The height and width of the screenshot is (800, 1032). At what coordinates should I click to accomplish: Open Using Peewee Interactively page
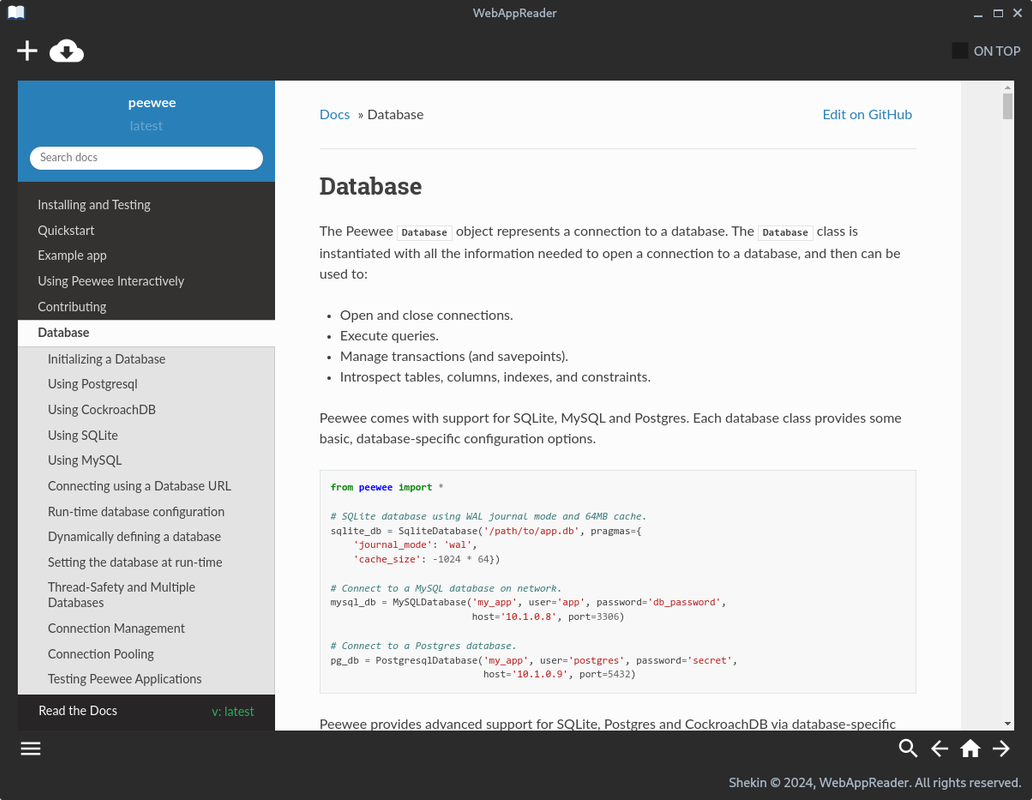pyautogui.click(x=111, y=281)
